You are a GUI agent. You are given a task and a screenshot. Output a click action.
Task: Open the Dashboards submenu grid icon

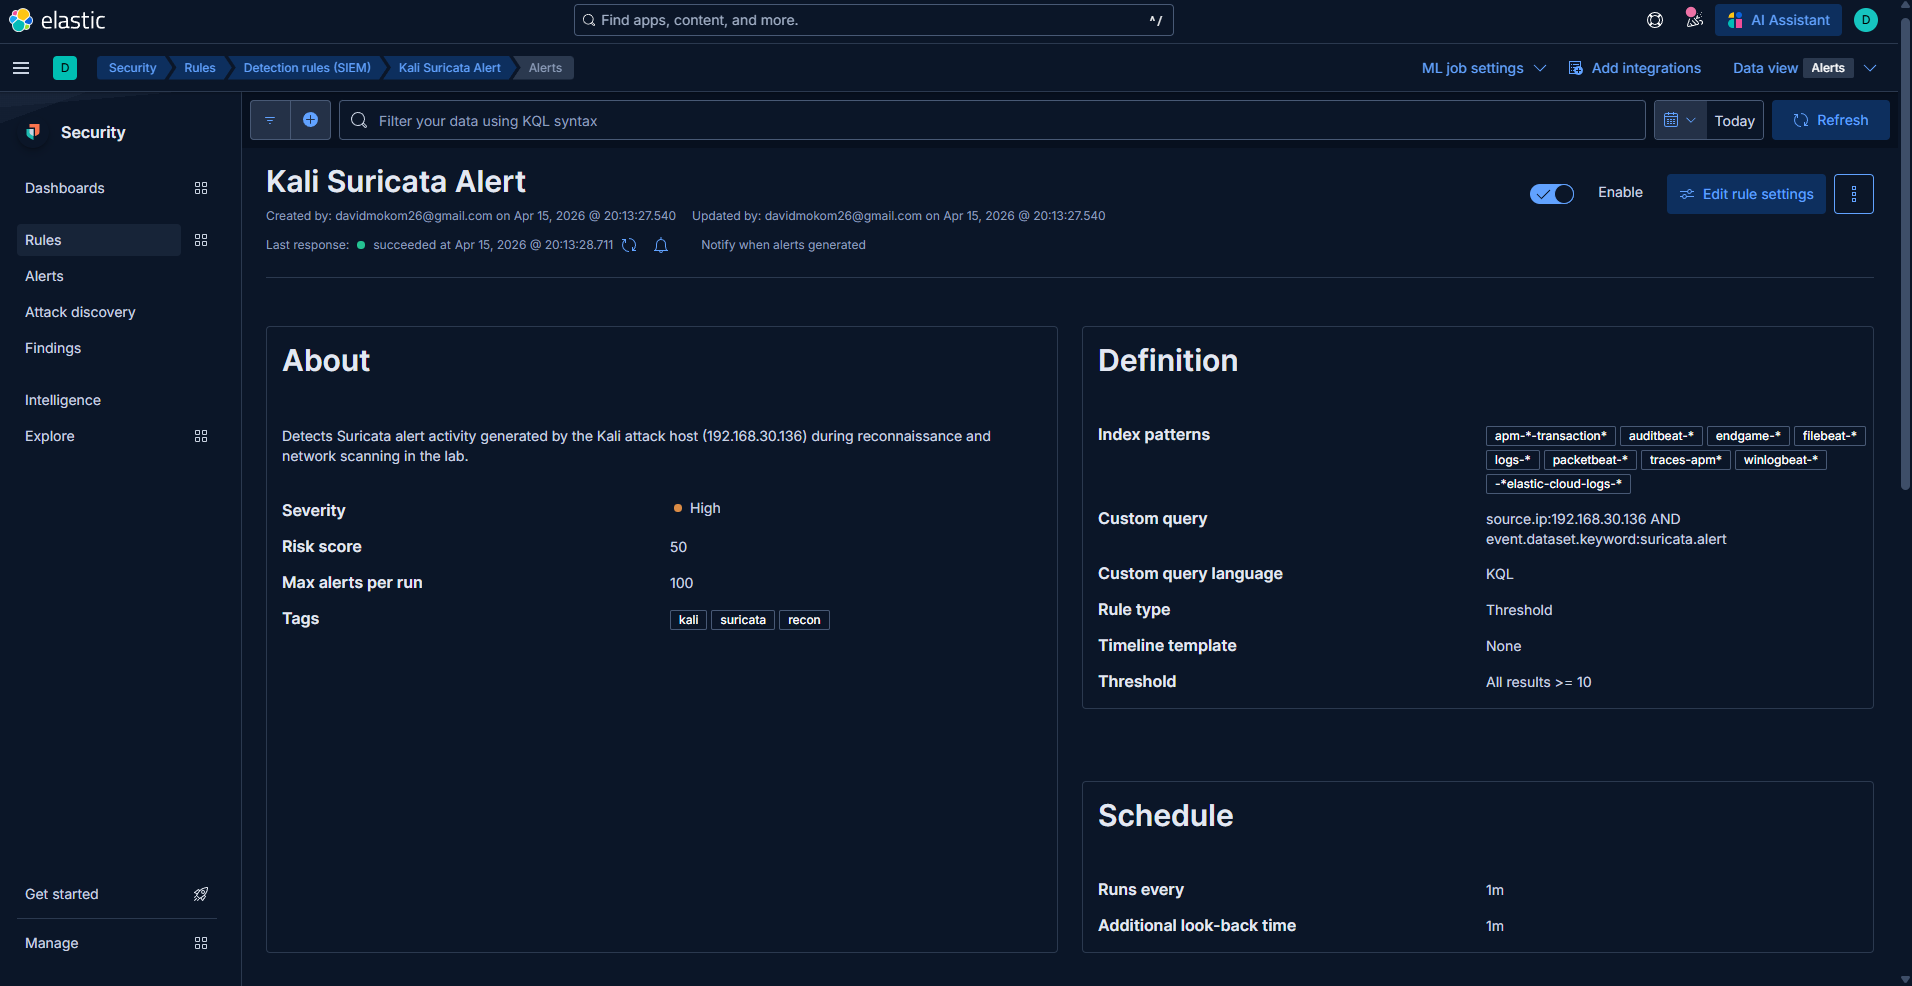[201, 188]
